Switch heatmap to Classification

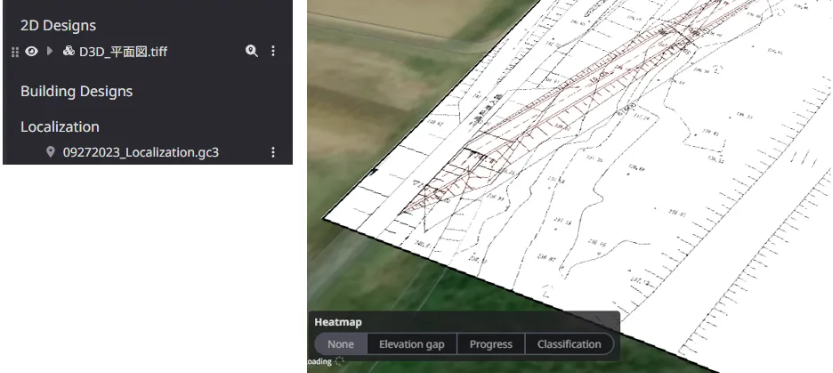(569, 344)
